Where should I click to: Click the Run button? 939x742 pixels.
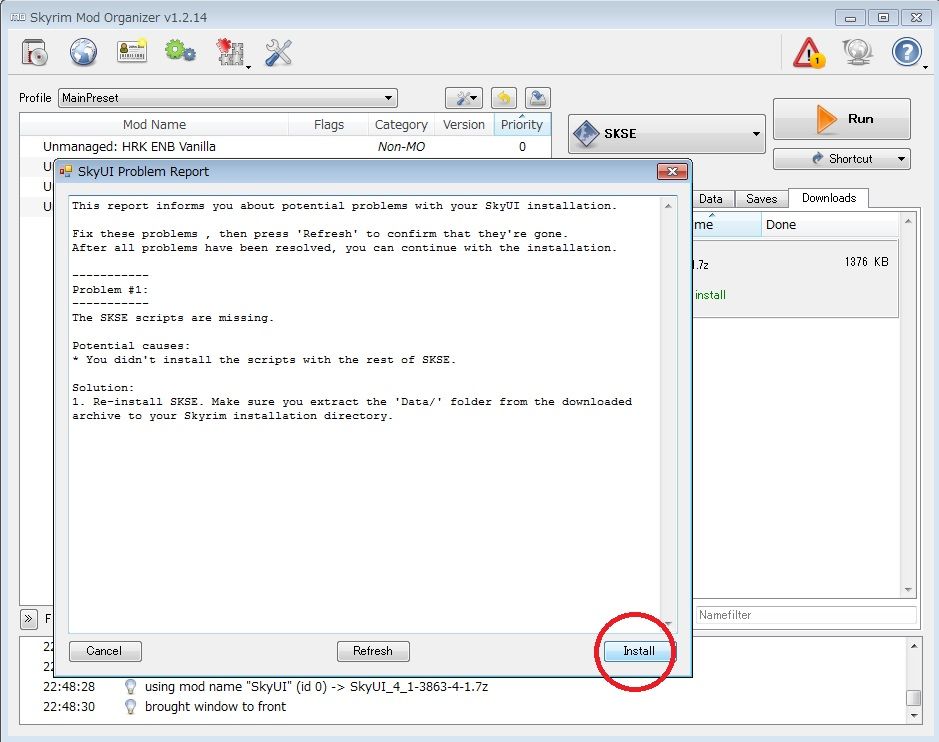coord(841,119)
